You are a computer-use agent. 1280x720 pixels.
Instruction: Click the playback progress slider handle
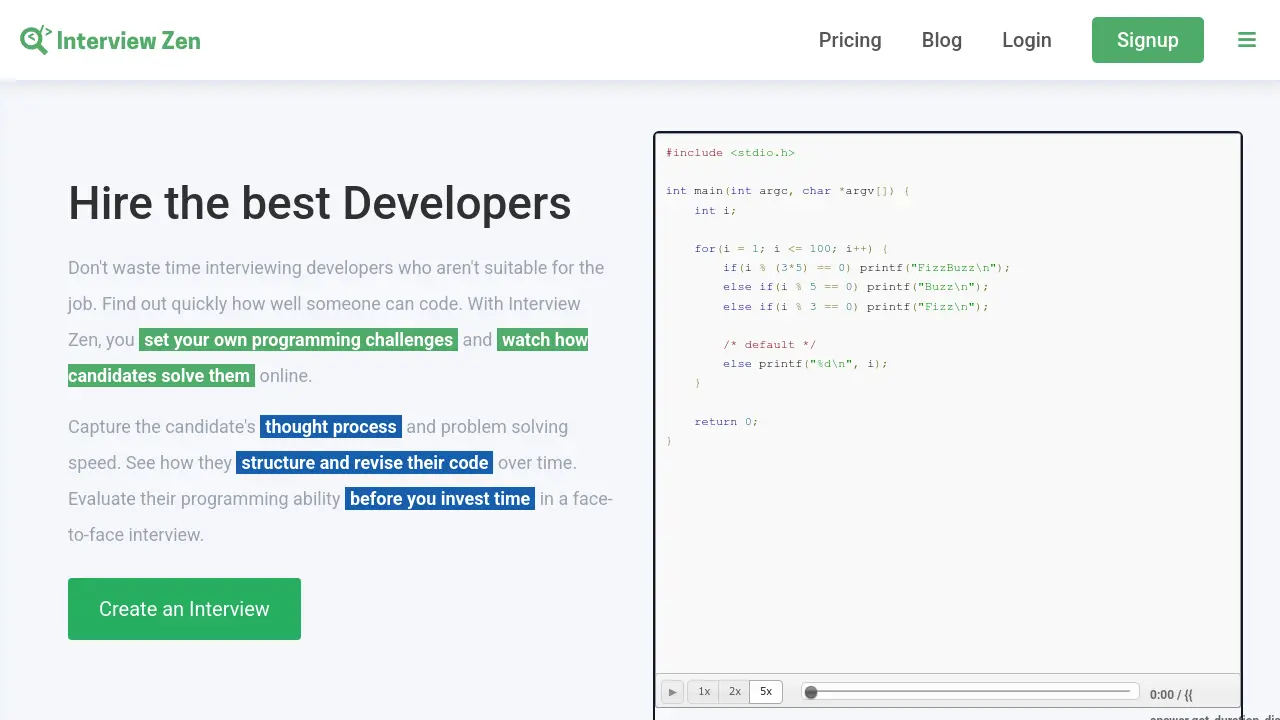click(x=811, y=692)
